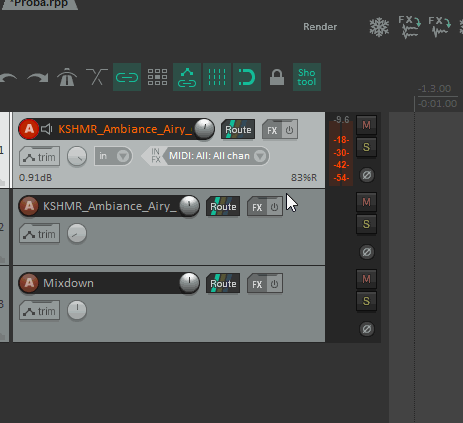Solo track 2 with S button
This screenshot has width=463, height=423.
[x=366, y=224]
